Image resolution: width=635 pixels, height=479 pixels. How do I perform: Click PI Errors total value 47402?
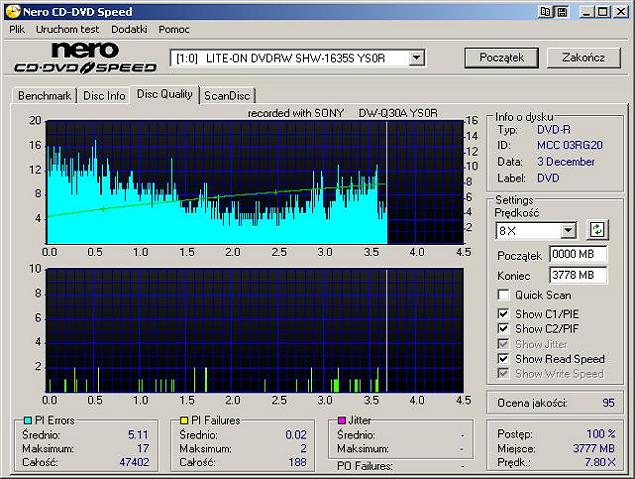[x=134, y=462]
